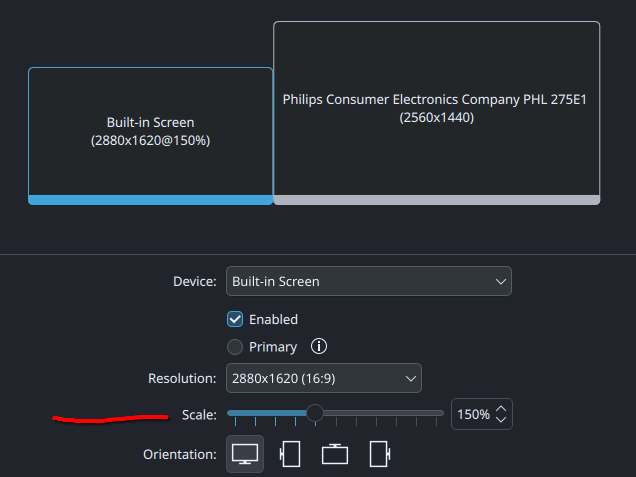Image resolution: width=636 pixels, height=477 pixels.
Task: Toggle the Enabled checkbox
Action: point(235,319)
